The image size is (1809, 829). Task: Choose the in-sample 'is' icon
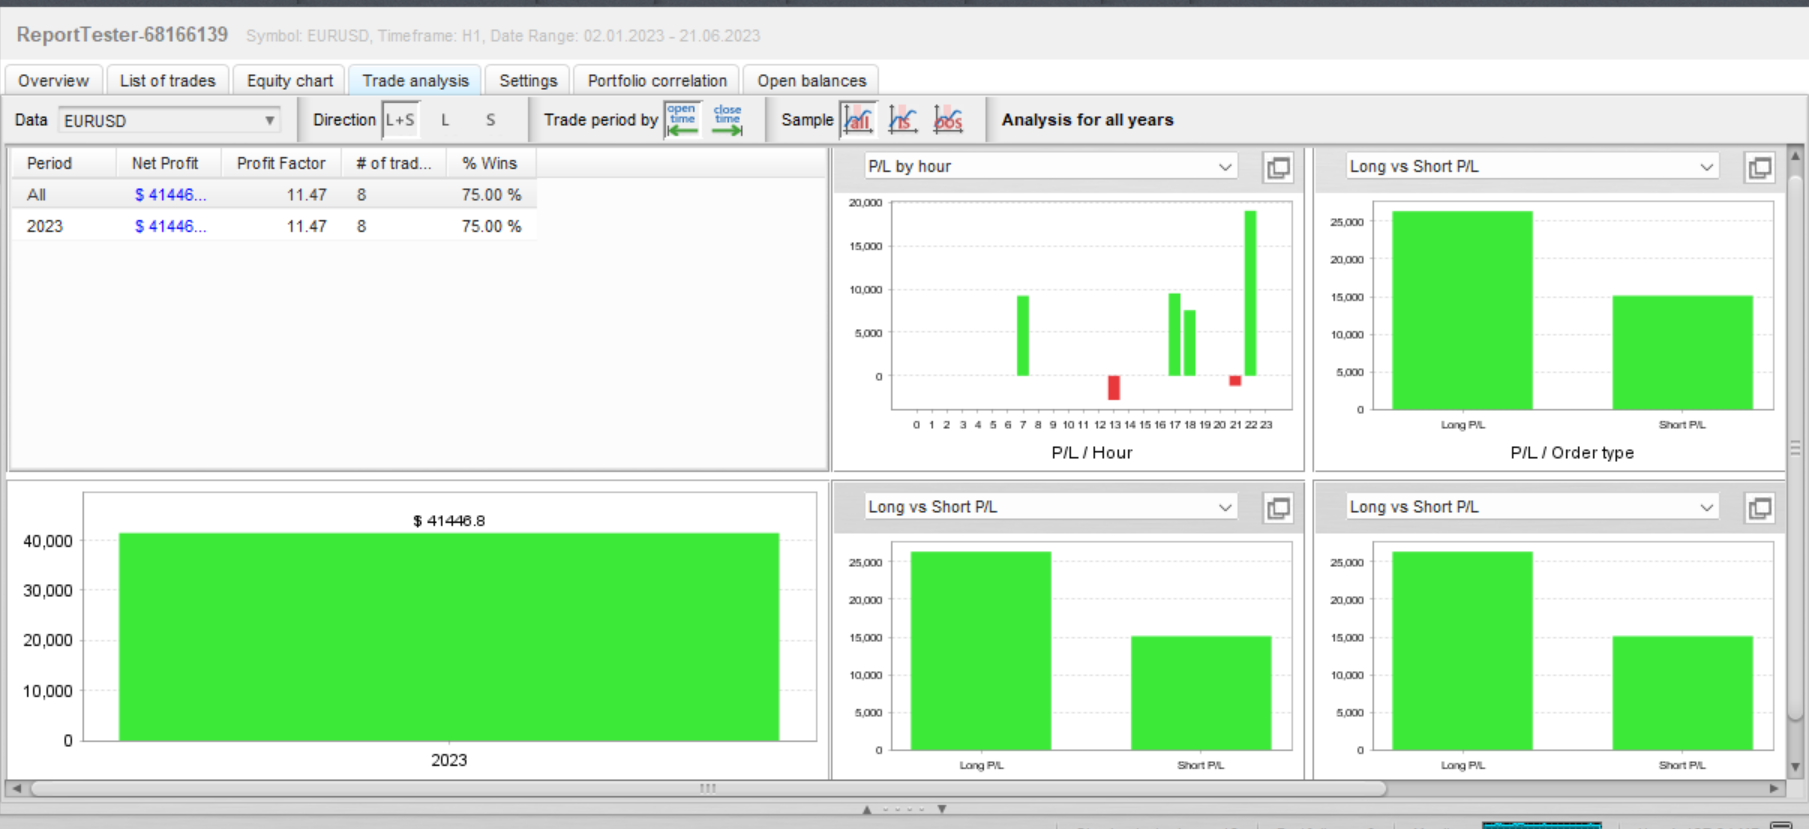coord(903,120)
